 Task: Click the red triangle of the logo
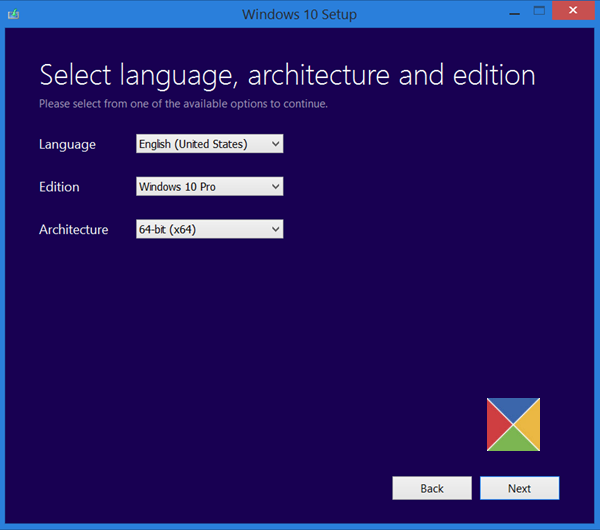(x=497, y=424)
